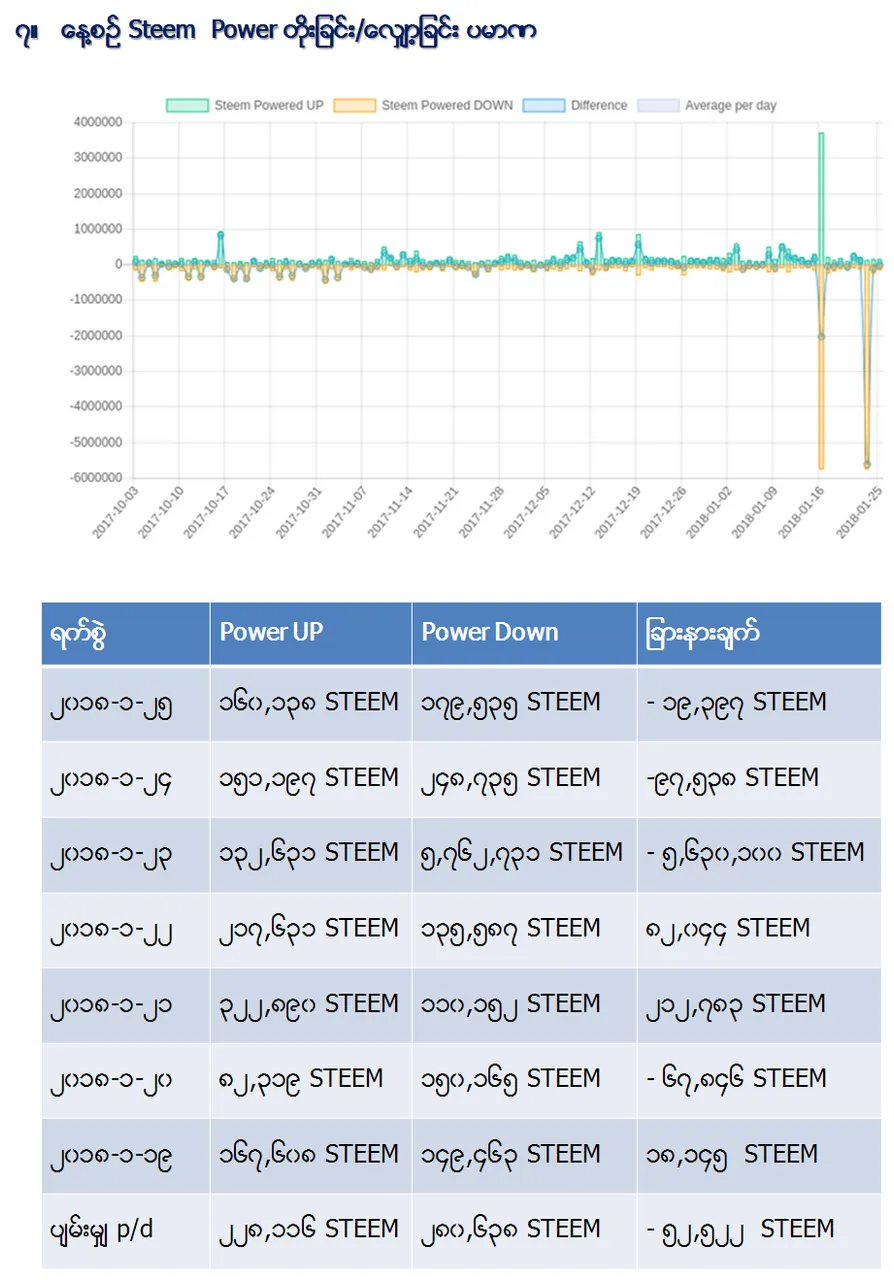Click the date cell '၂၀၁၈-၁-၂၁'
The image size is (894, 1280).
click(x=125, y=1005)
